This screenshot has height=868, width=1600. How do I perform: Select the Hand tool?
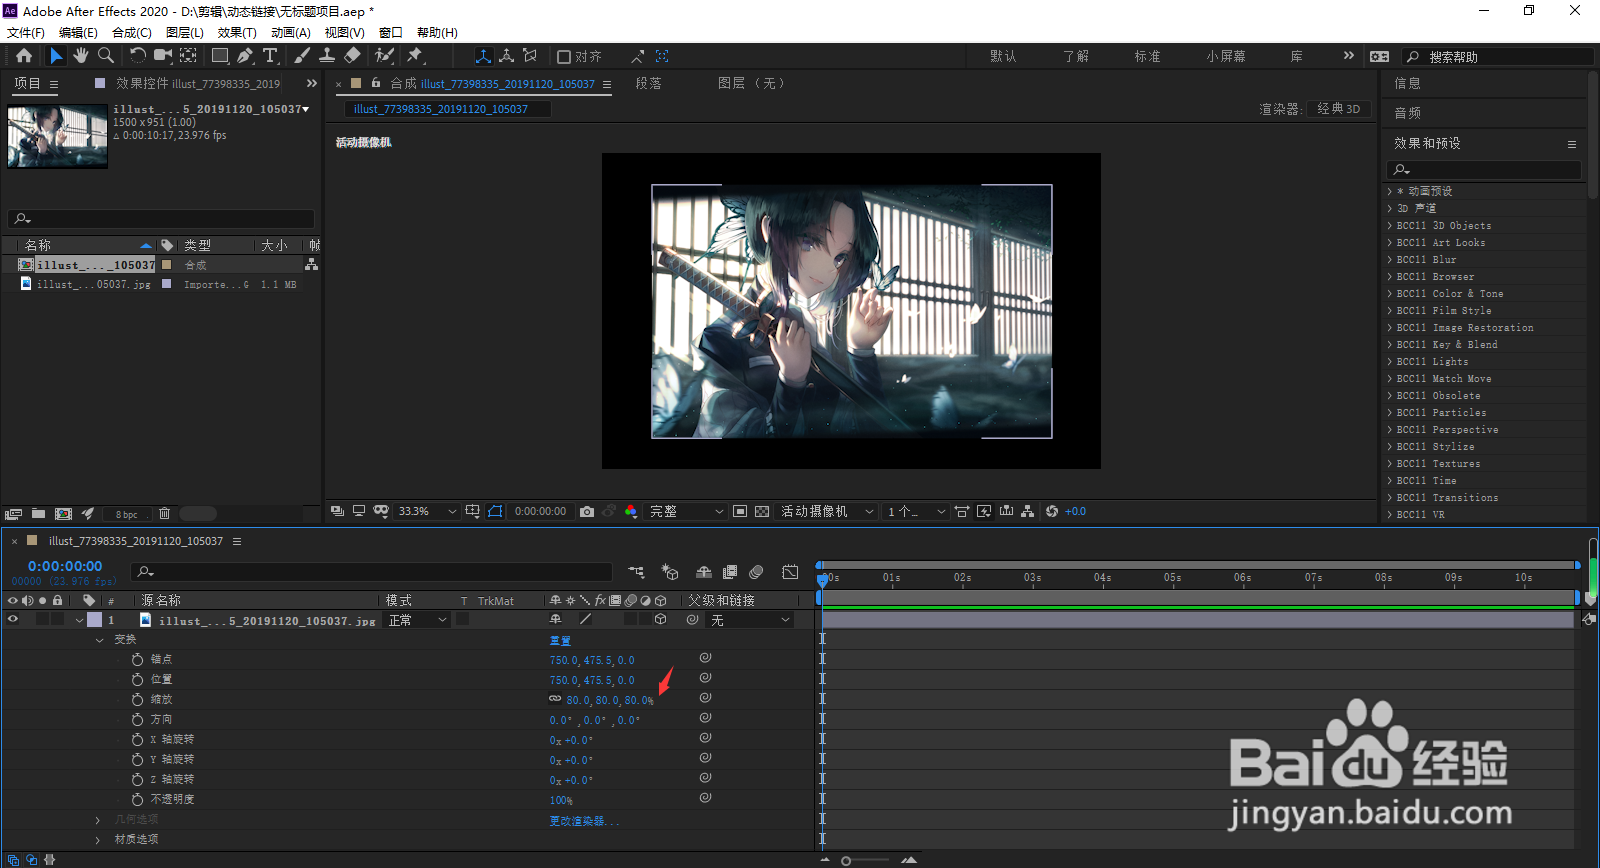tap(81, 56)
